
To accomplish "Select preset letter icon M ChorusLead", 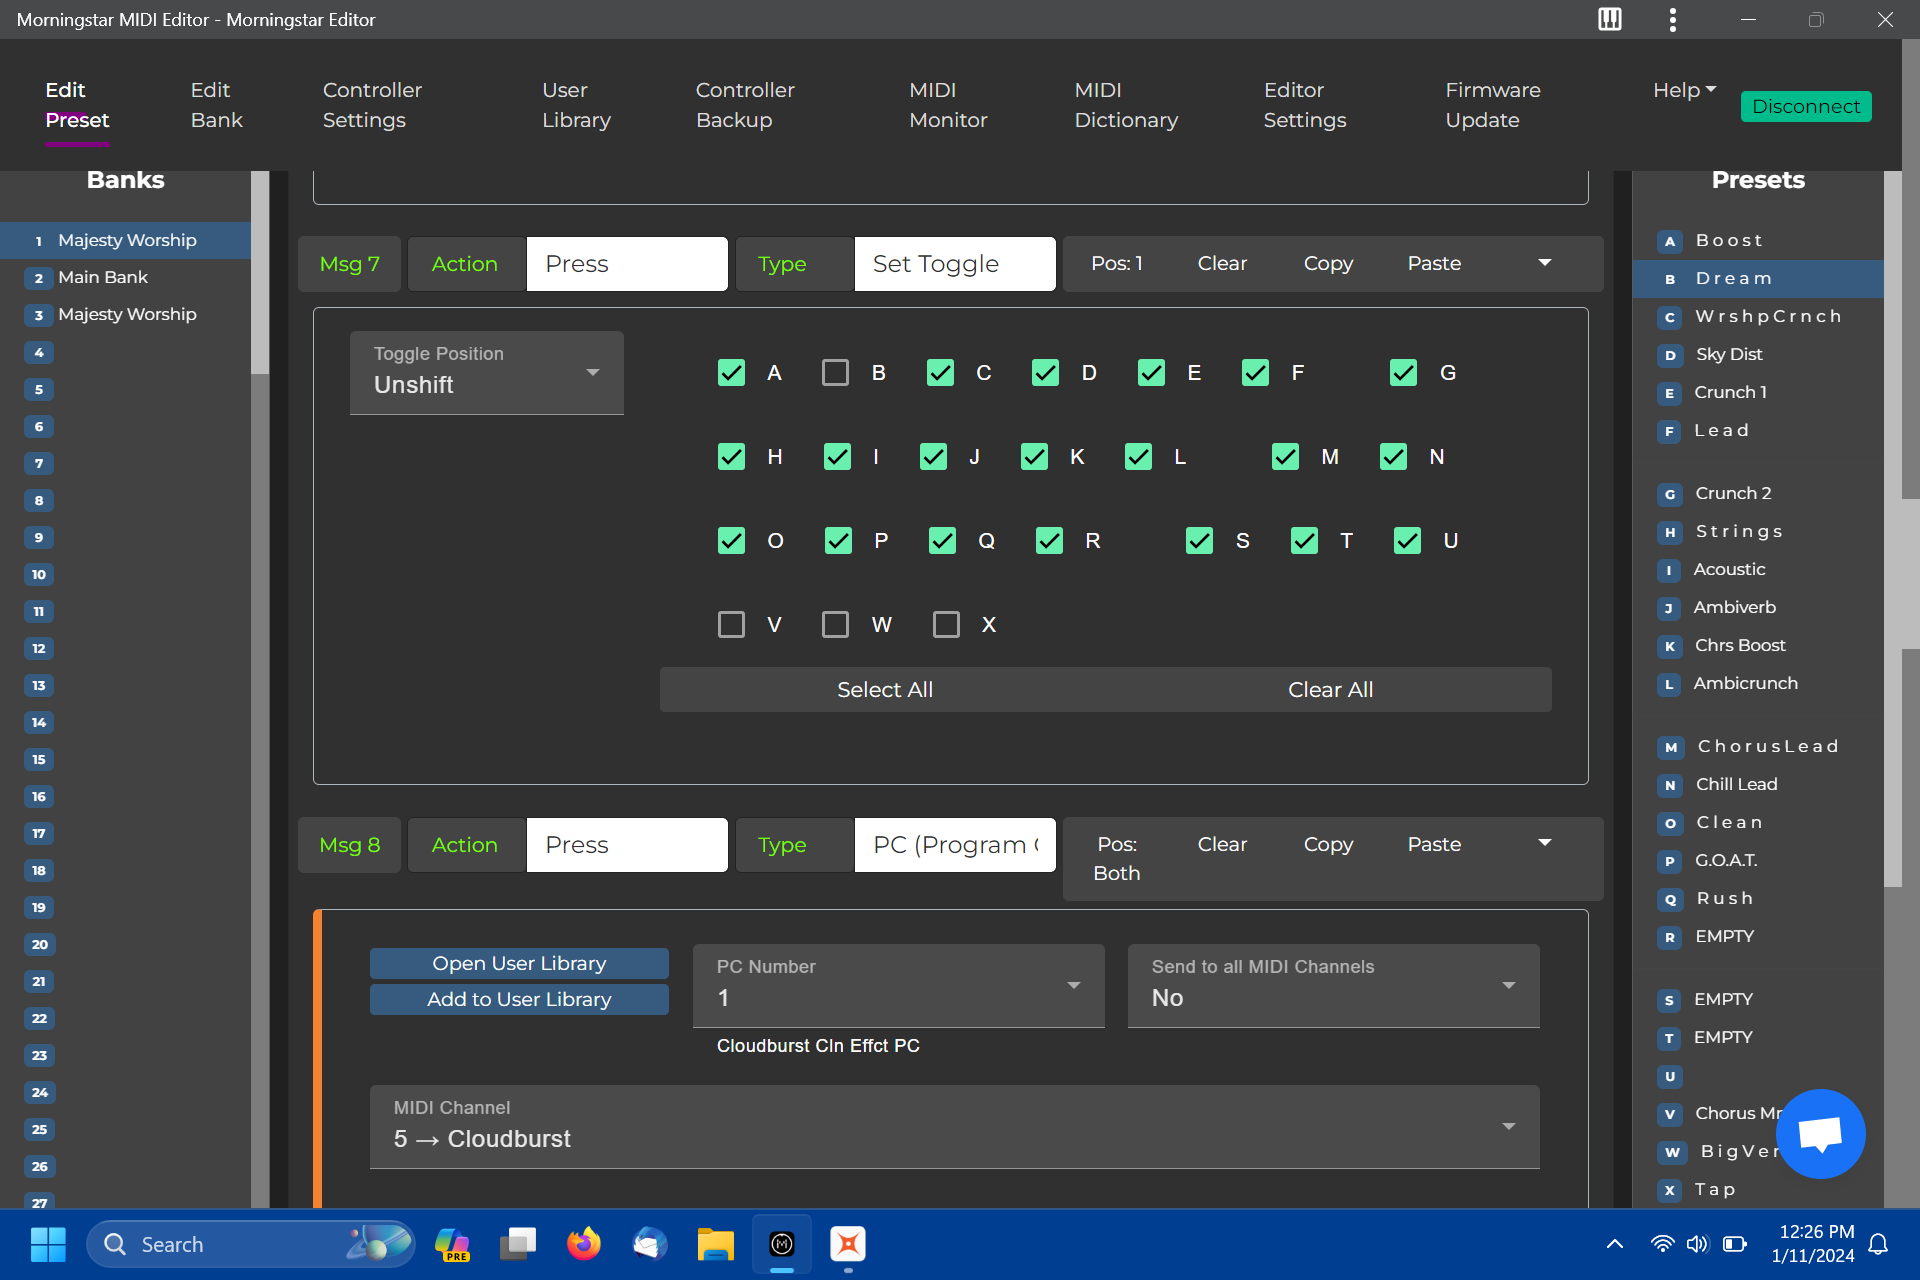I will click(x=1670, y=747).
